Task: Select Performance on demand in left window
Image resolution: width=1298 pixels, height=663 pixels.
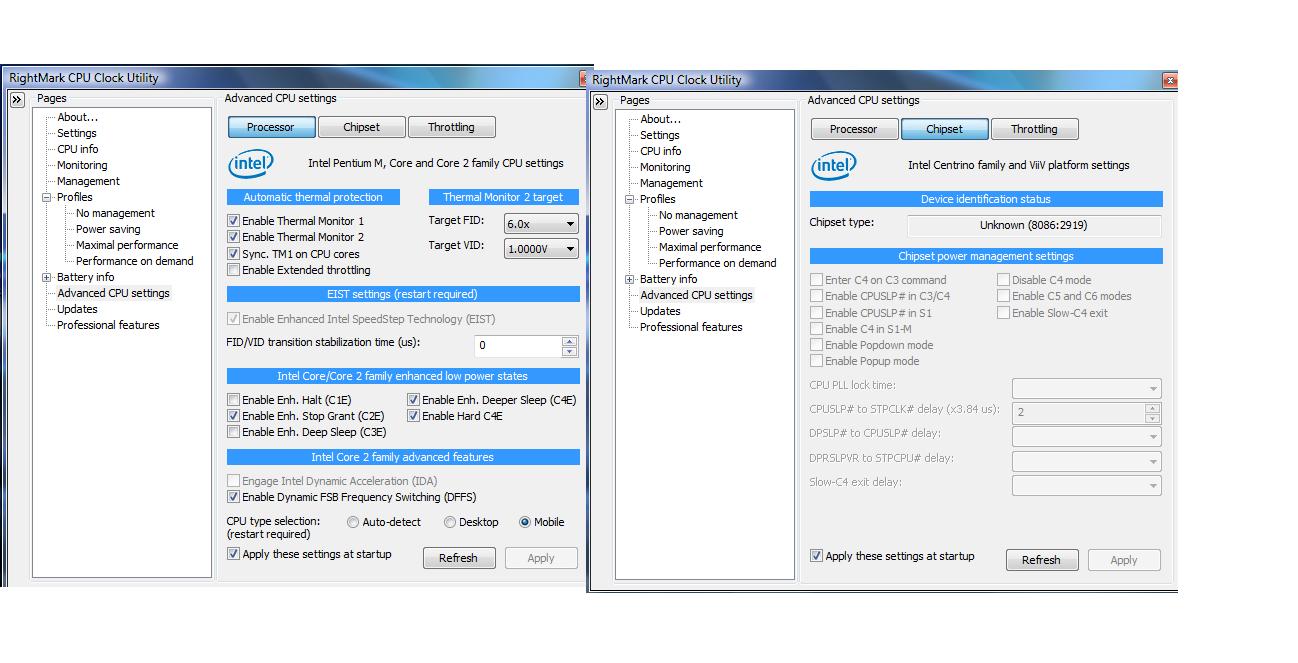Action: tap(135, 261)
